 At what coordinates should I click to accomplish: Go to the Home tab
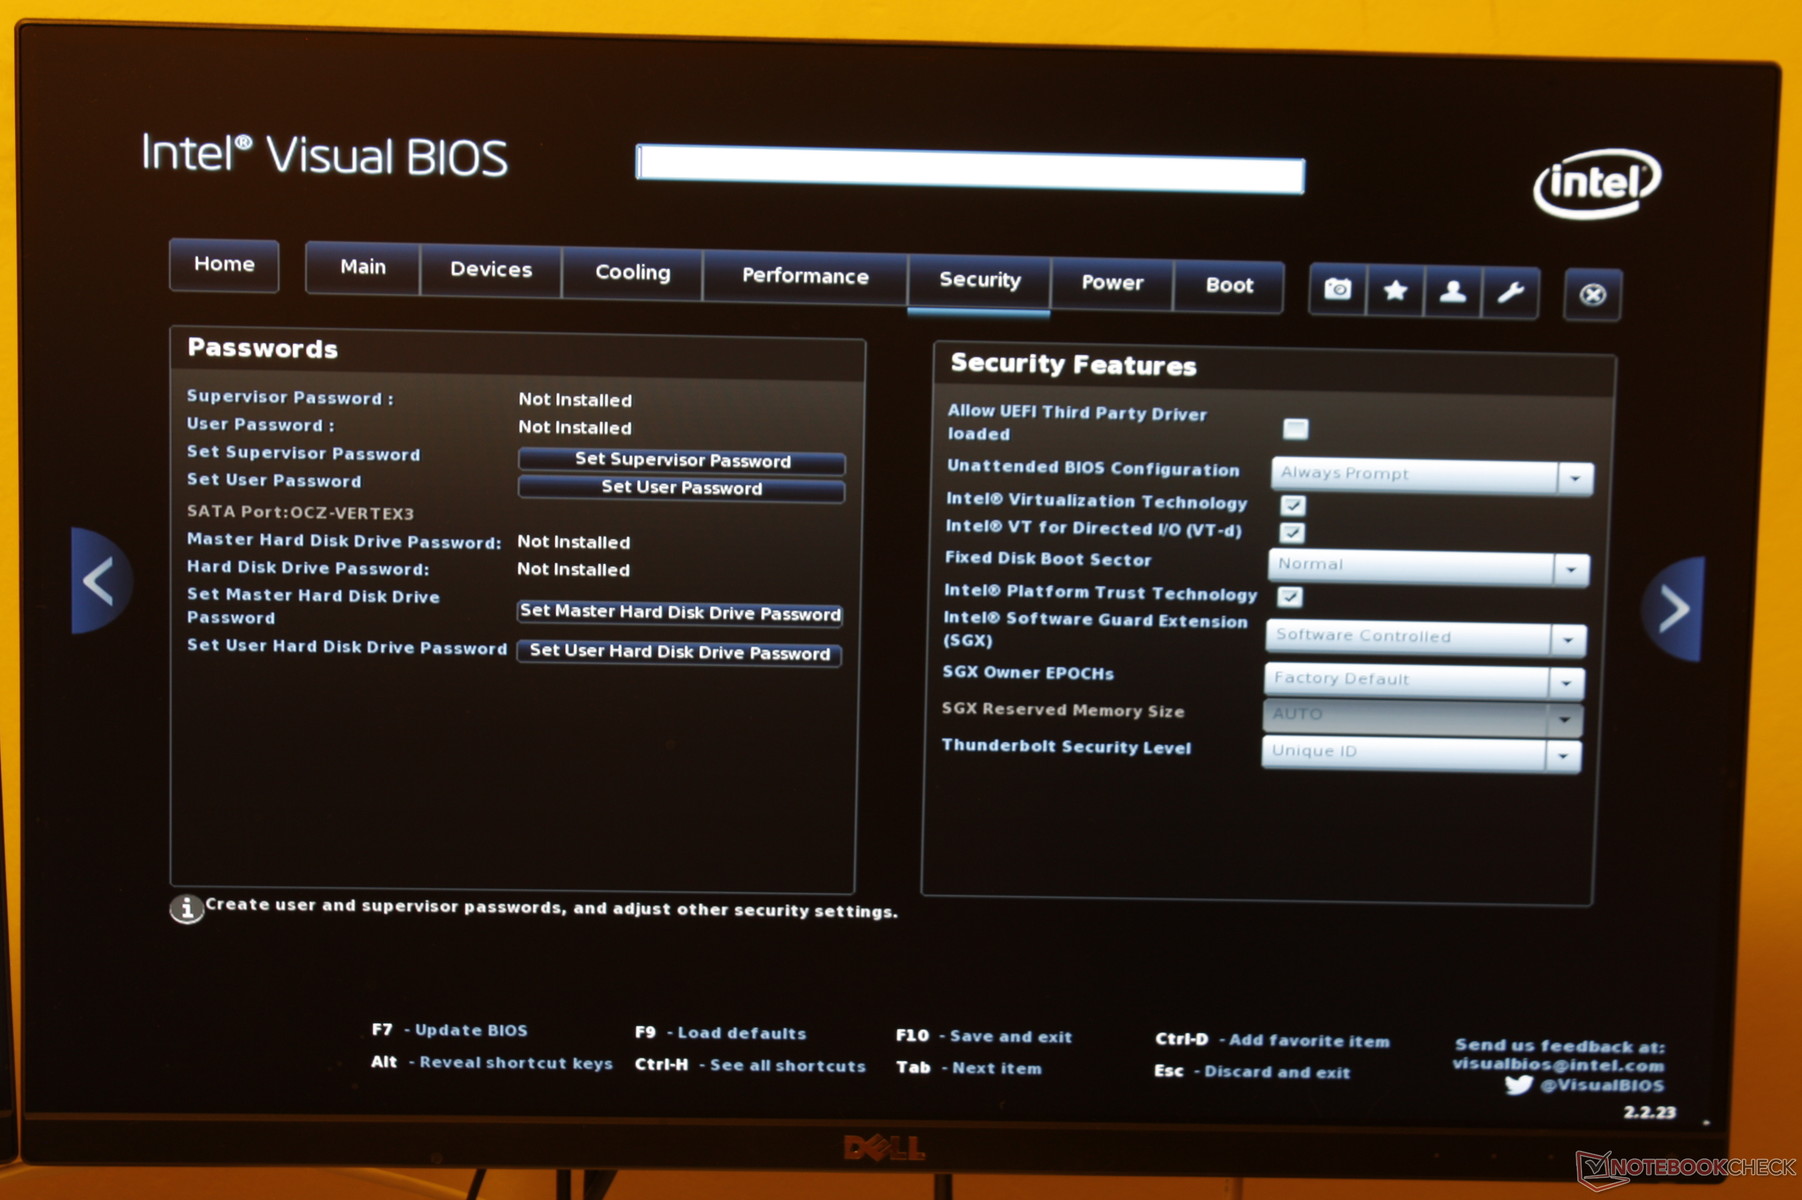[224, 264]
